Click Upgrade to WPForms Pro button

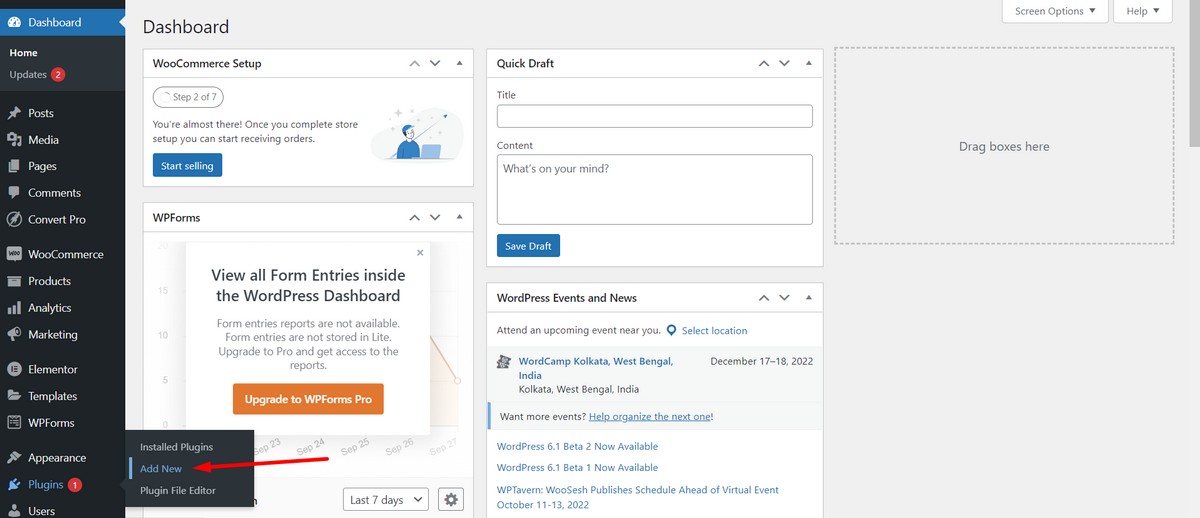tap(308, 399)
